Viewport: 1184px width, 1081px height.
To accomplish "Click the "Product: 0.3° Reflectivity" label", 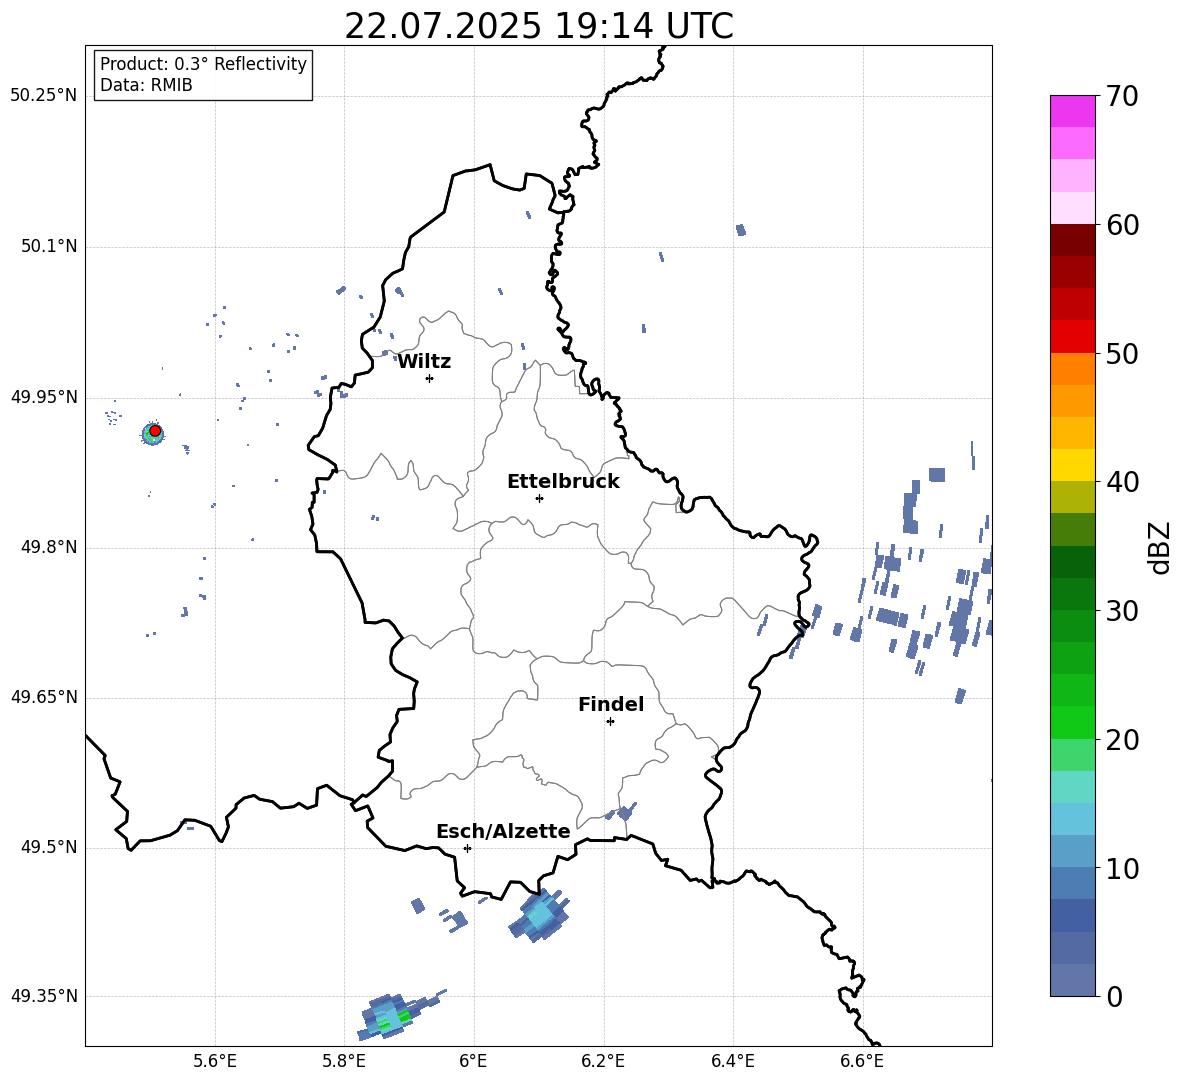I will pyautogui.click(x=203, y=64).
